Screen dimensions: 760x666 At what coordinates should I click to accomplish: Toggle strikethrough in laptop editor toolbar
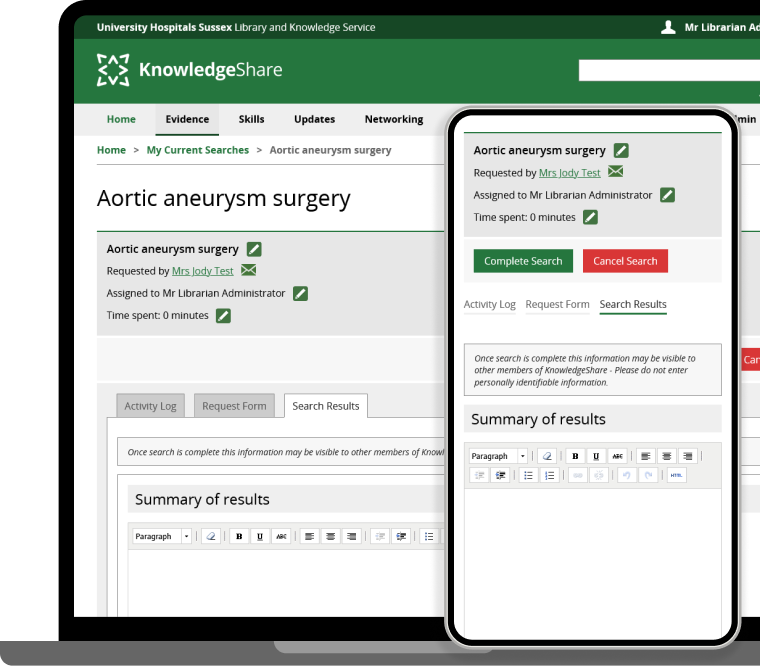tap(281, 537)
